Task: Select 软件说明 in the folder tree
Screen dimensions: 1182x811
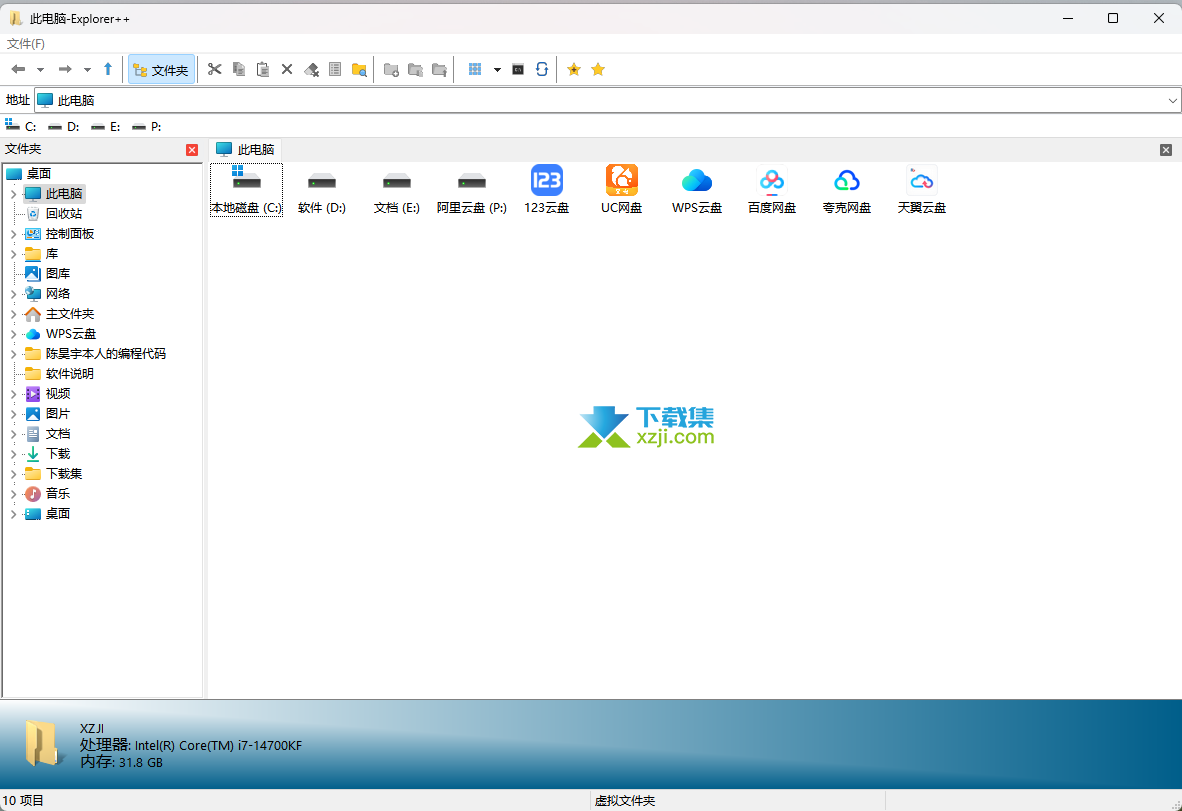Action: click(x=69, y=373)
